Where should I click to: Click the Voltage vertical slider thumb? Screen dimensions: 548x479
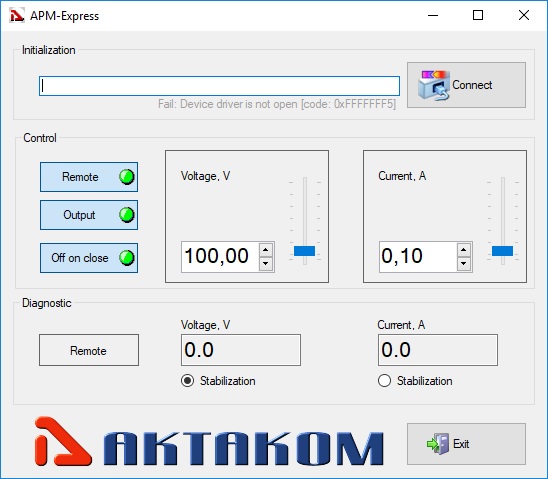304,251
